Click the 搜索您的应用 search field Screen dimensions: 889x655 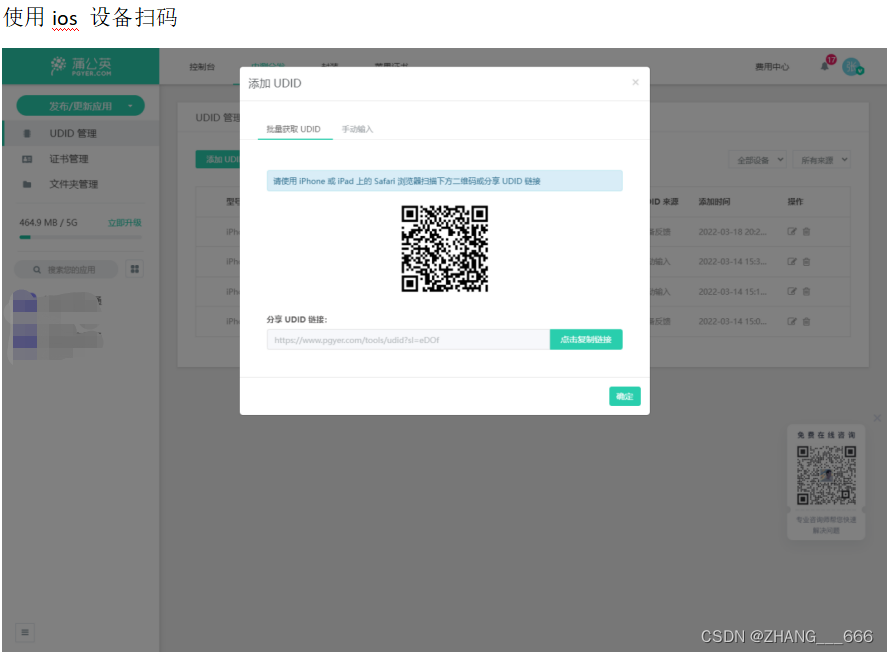click(66, 270)
